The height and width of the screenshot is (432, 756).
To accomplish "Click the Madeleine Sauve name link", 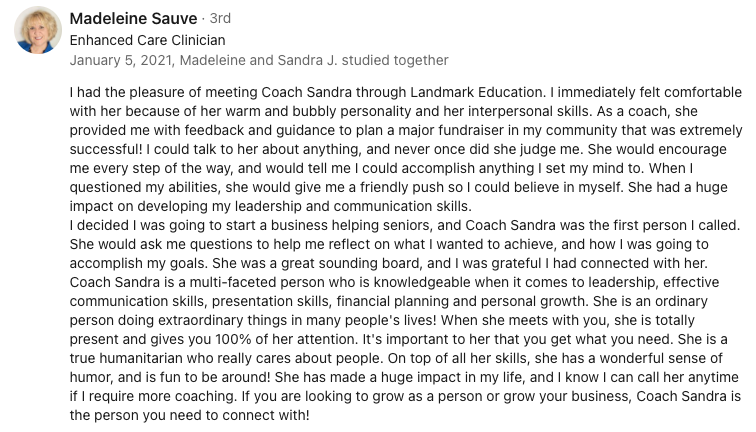I will (x=134, y=18).
